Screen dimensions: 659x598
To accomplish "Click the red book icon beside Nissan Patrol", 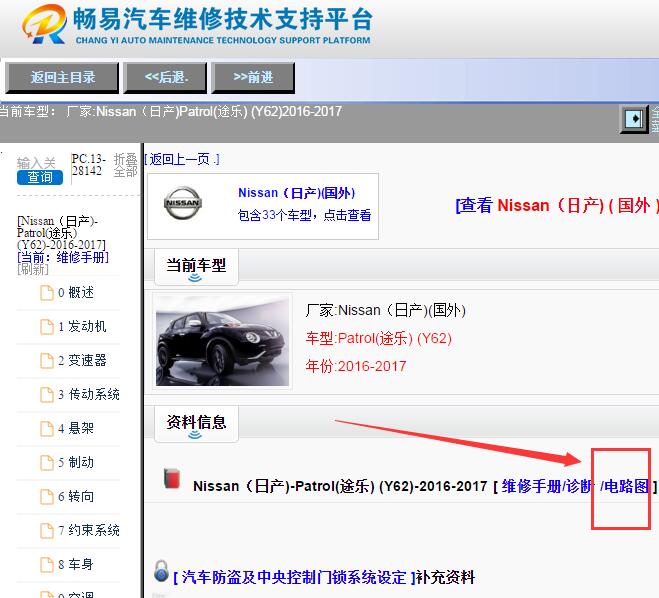I will click(172, 479).
